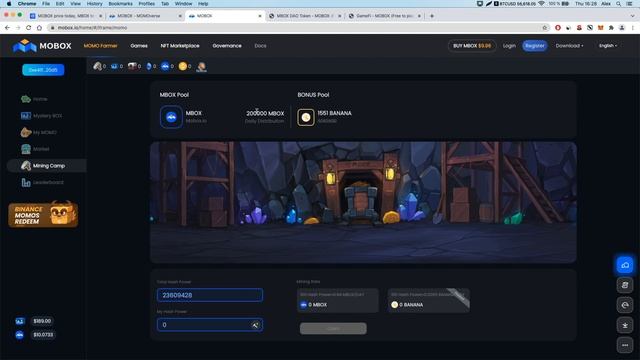Go to NFT Marketplace
The image size is (640, 360).
(x=180, y=46)
